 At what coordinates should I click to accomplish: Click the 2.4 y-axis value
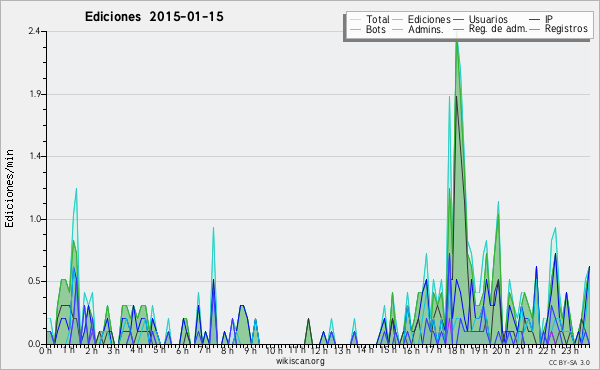[34, 31]
